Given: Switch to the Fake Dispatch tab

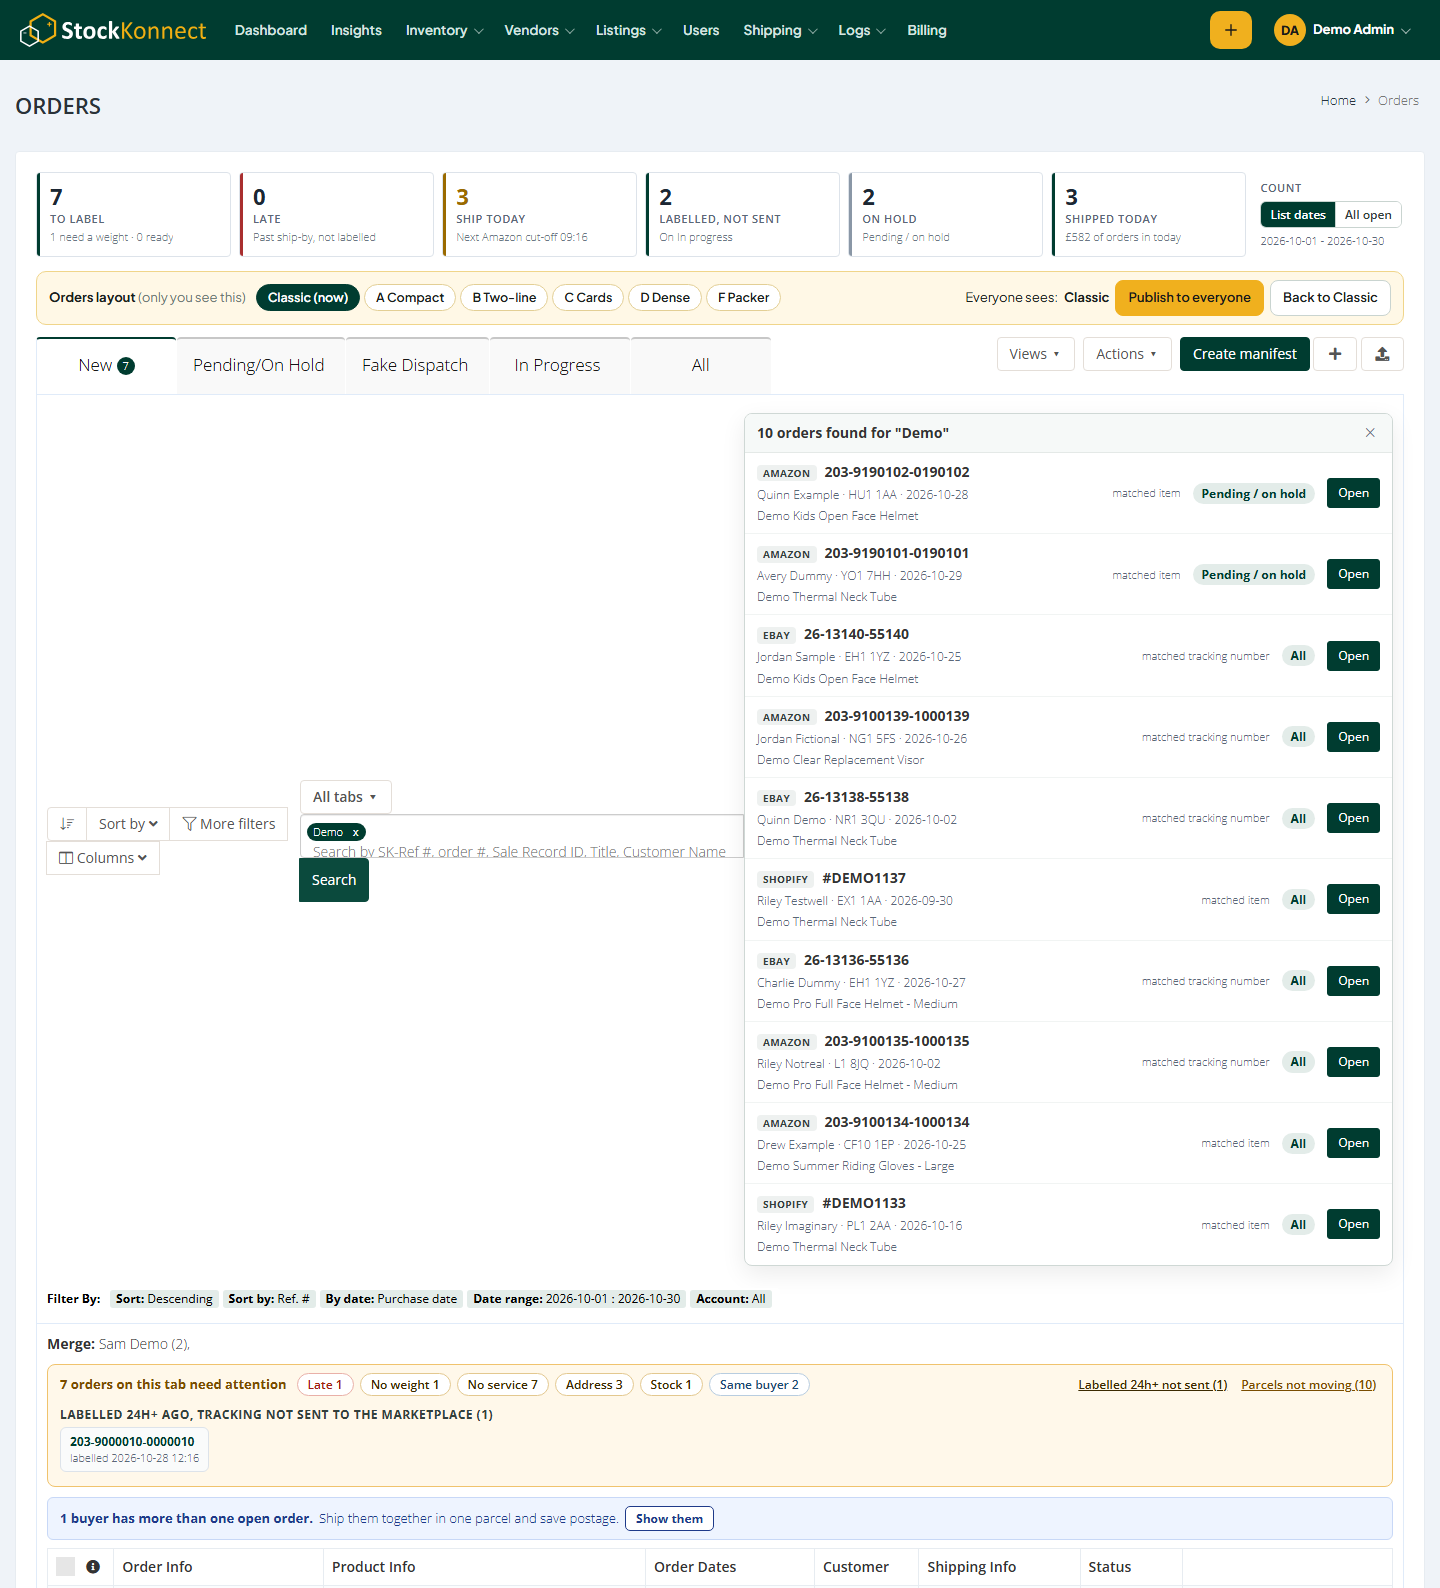Looking at the screenshot, I should click(415, 365).
